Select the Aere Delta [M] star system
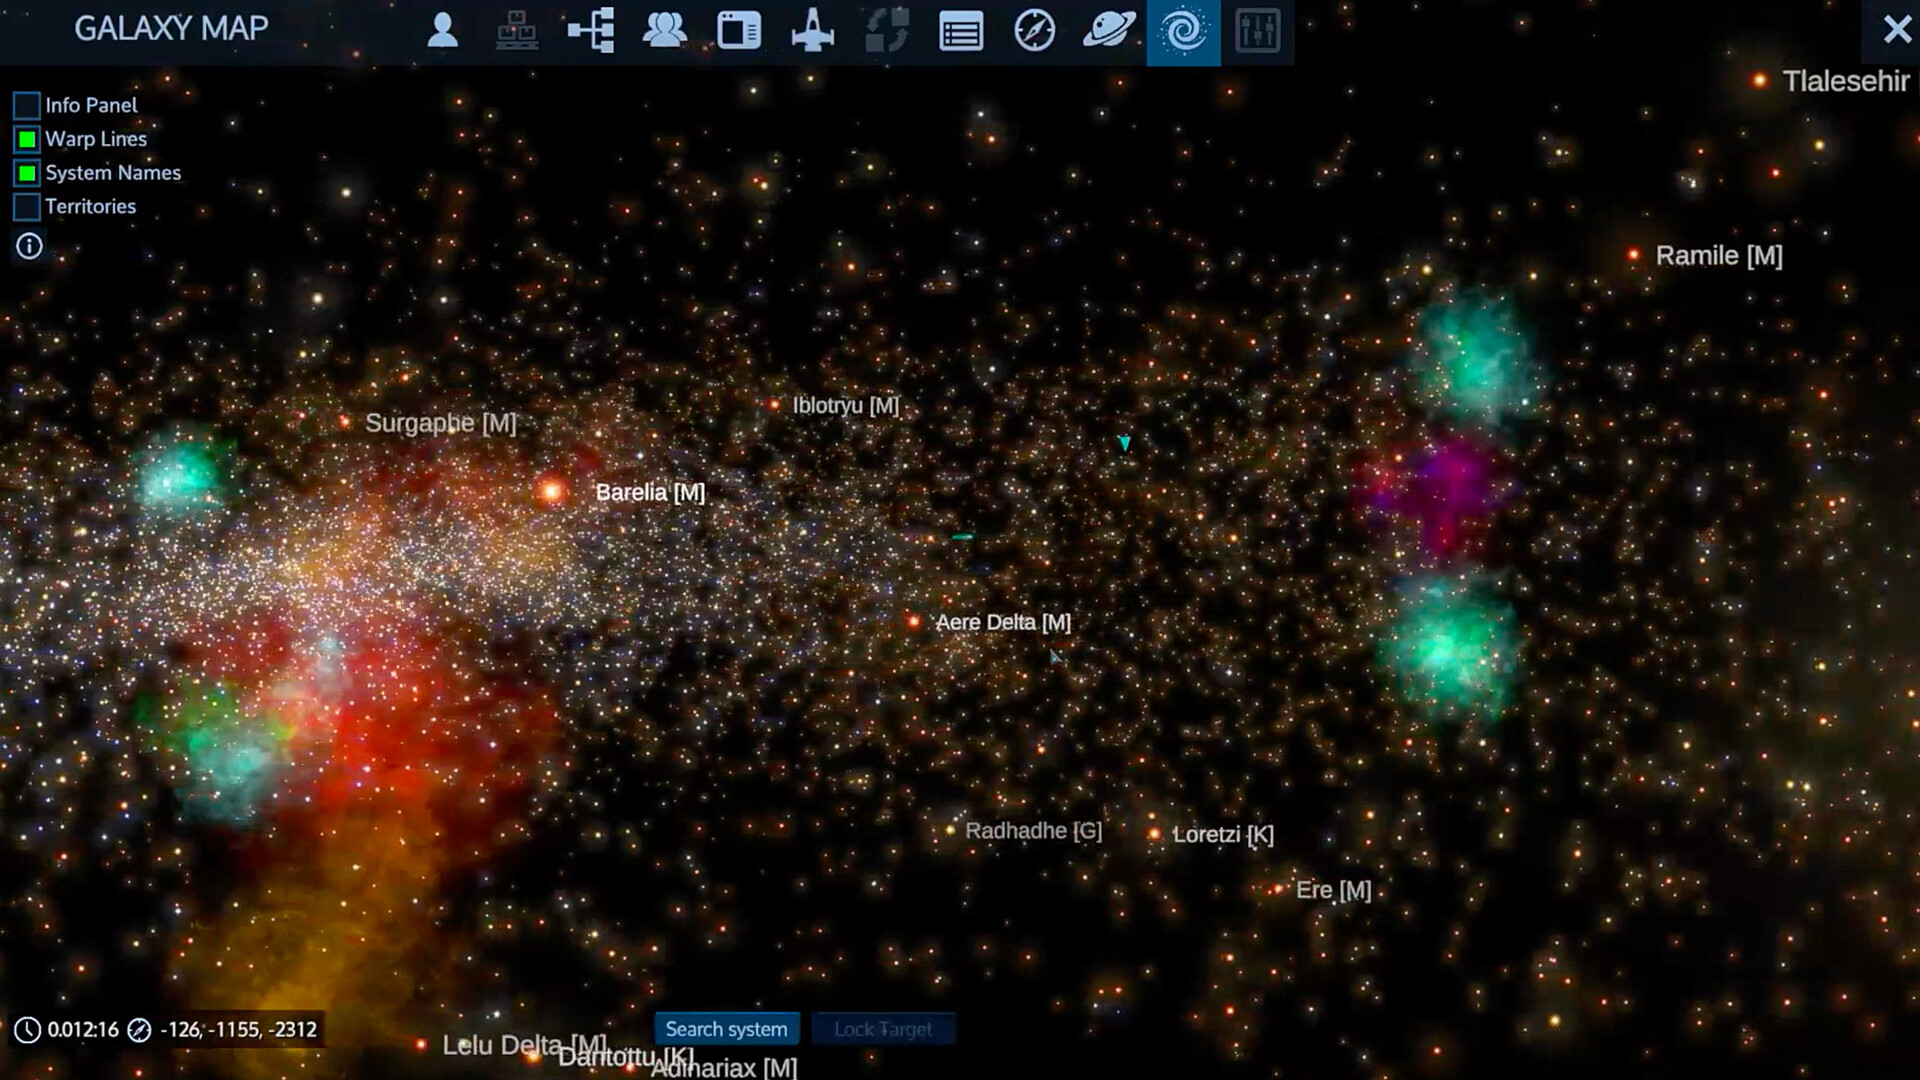The width and height of the screenshot is (1920, 1080). tap(919, 621)
